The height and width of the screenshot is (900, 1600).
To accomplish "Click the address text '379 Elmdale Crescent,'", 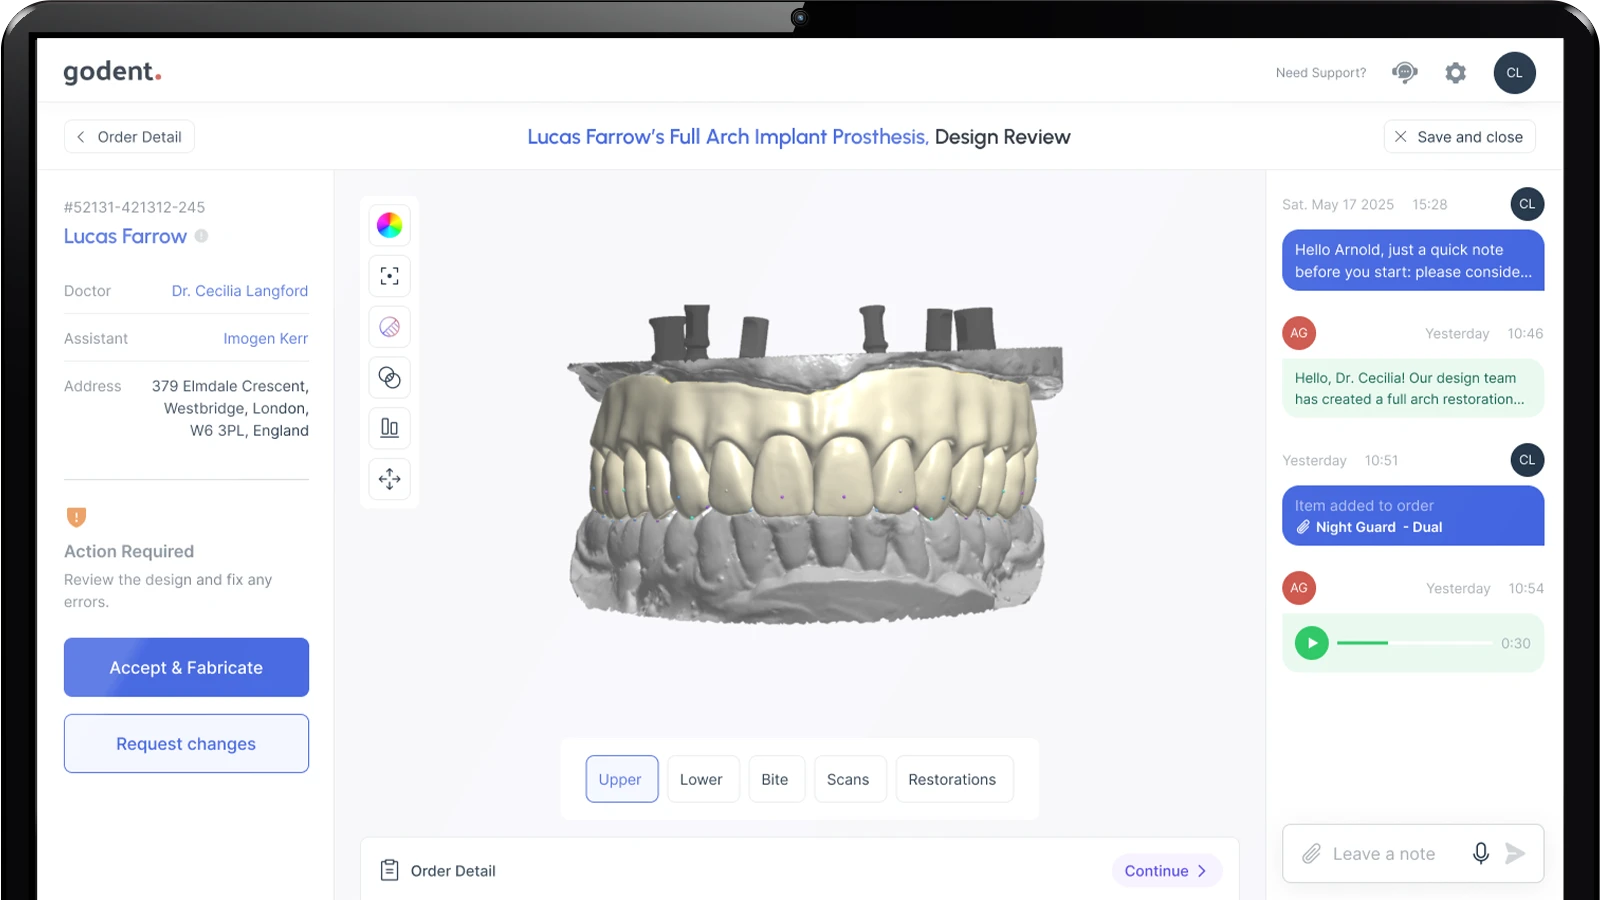I will (230, 386).
